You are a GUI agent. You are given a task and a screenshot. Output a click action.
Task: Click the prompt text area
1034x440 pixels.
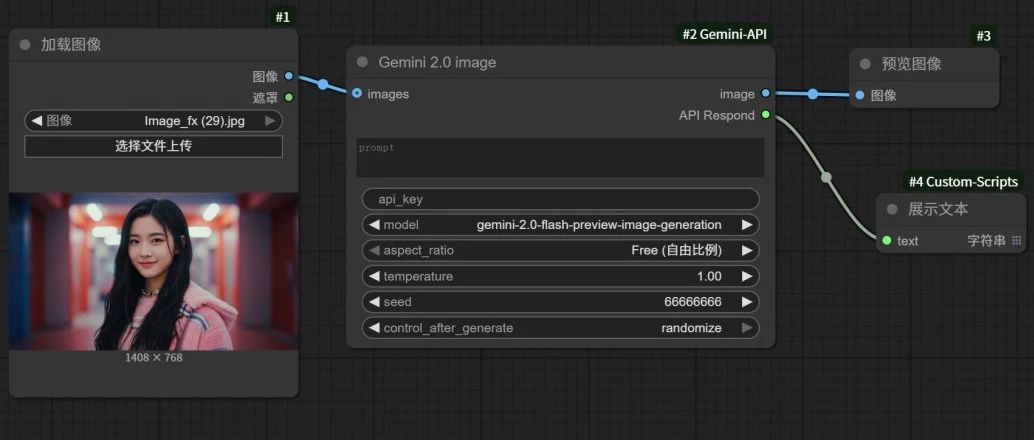pyautogui.click(x=561, y=157)
